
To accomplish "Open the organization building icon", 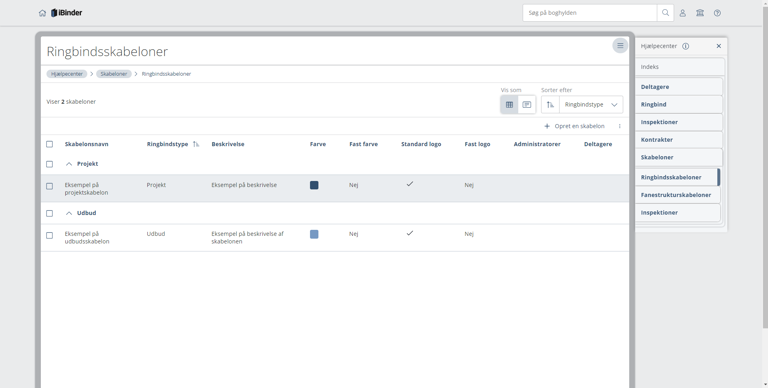I will click(700, 13).
